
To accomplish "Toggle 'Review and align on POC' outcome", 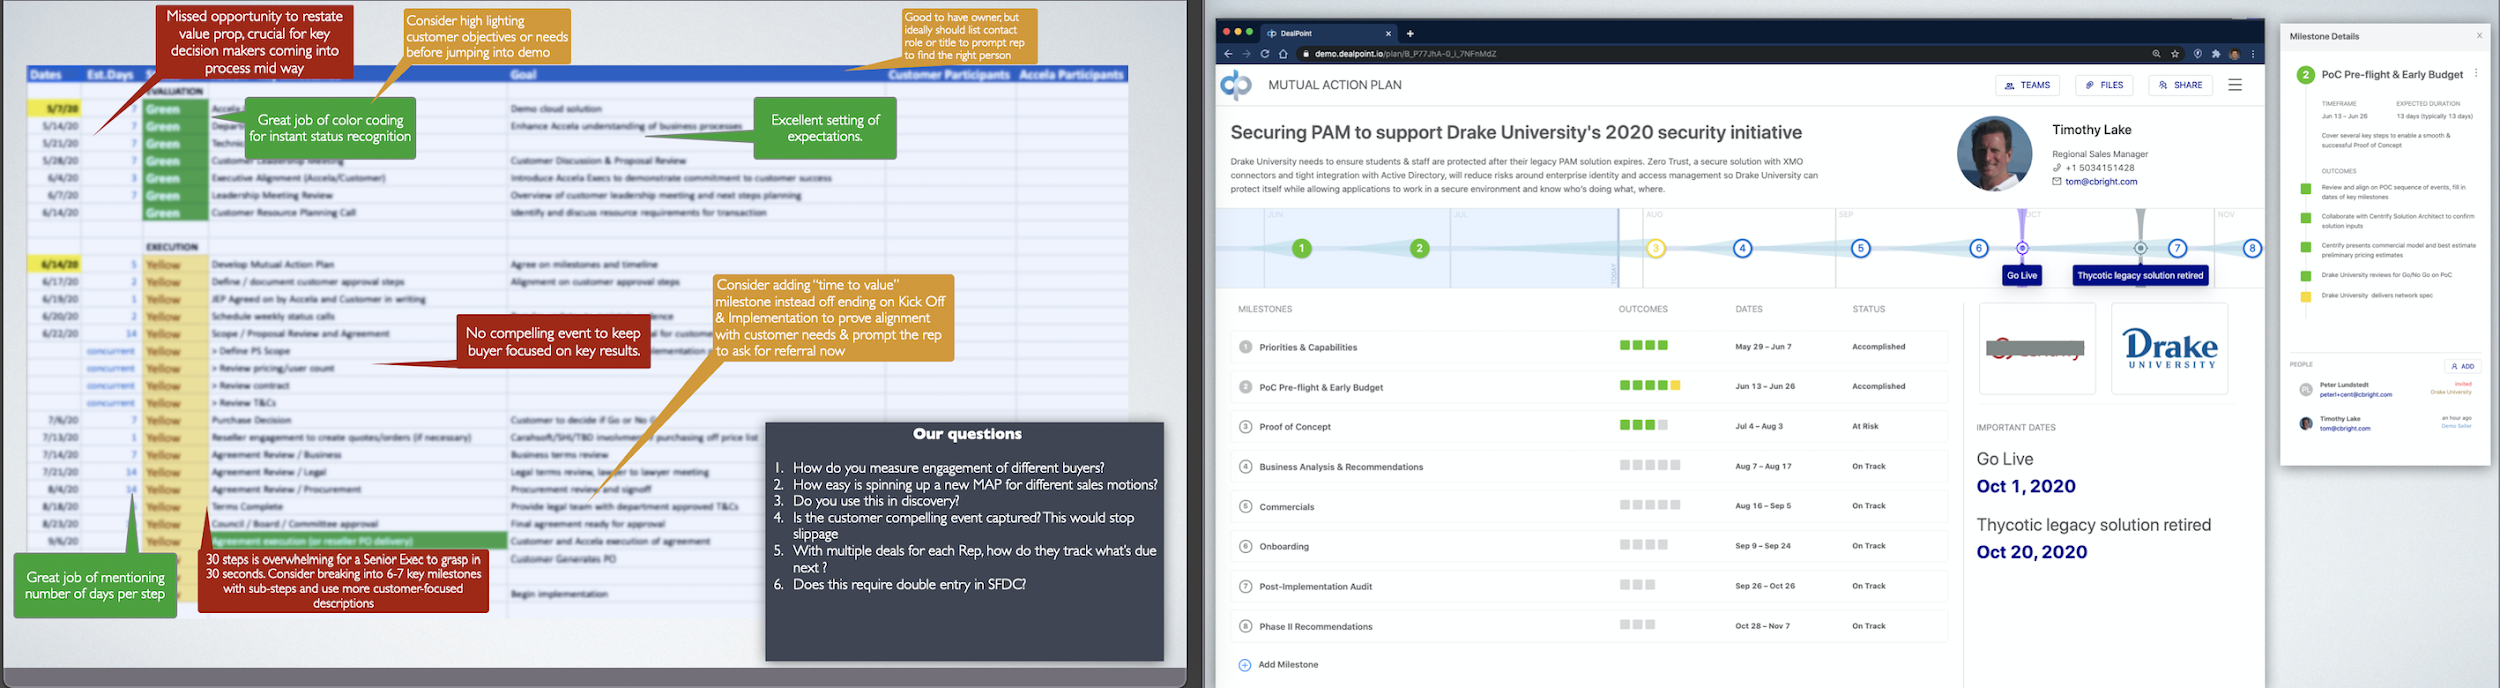I will pos(2306,189).
